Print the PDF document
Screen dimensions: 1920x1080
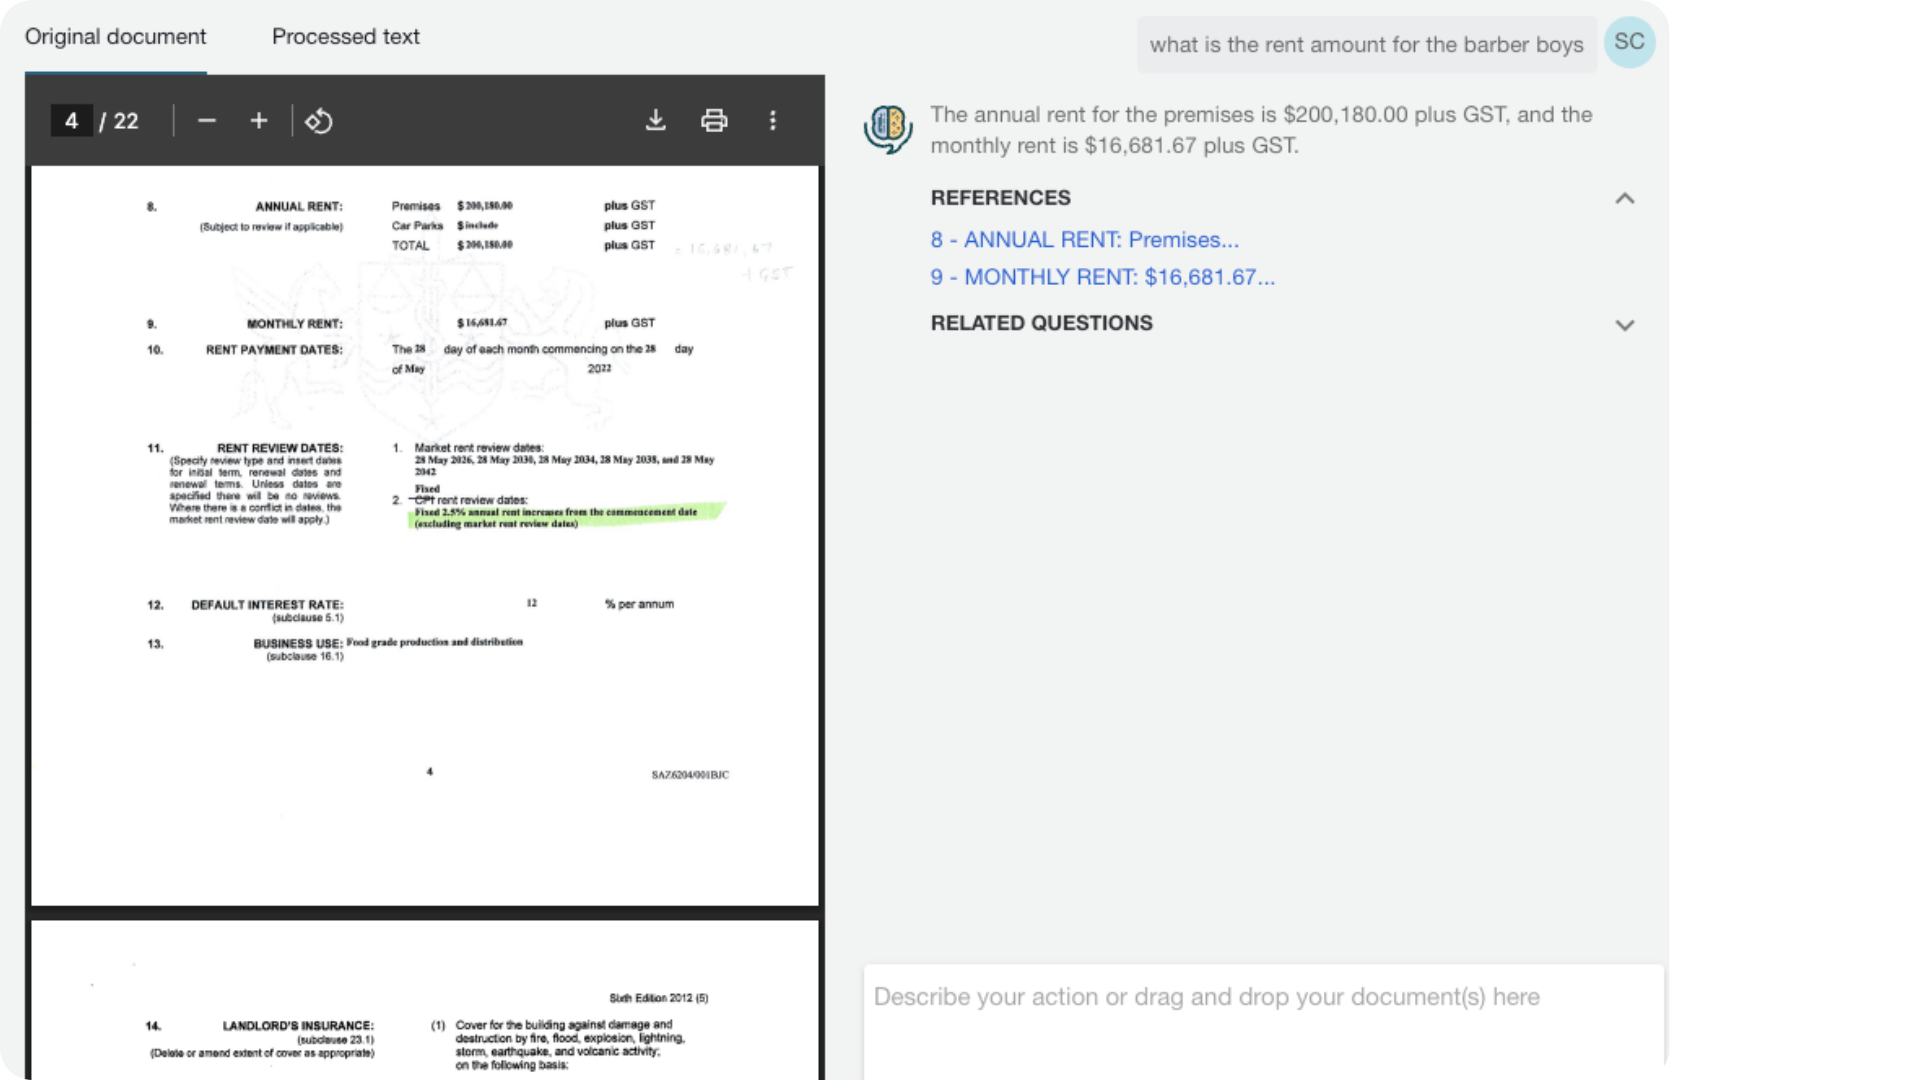click(x=714, y=121)
